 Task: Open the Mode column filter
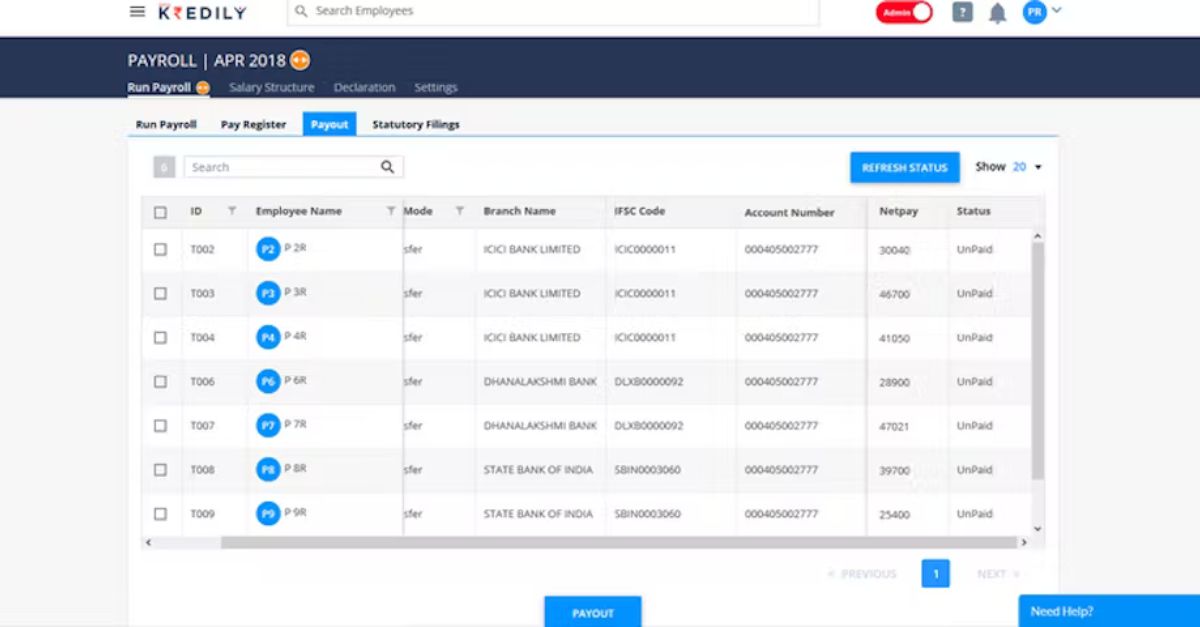pyautogui.click(x=458, y=211)
